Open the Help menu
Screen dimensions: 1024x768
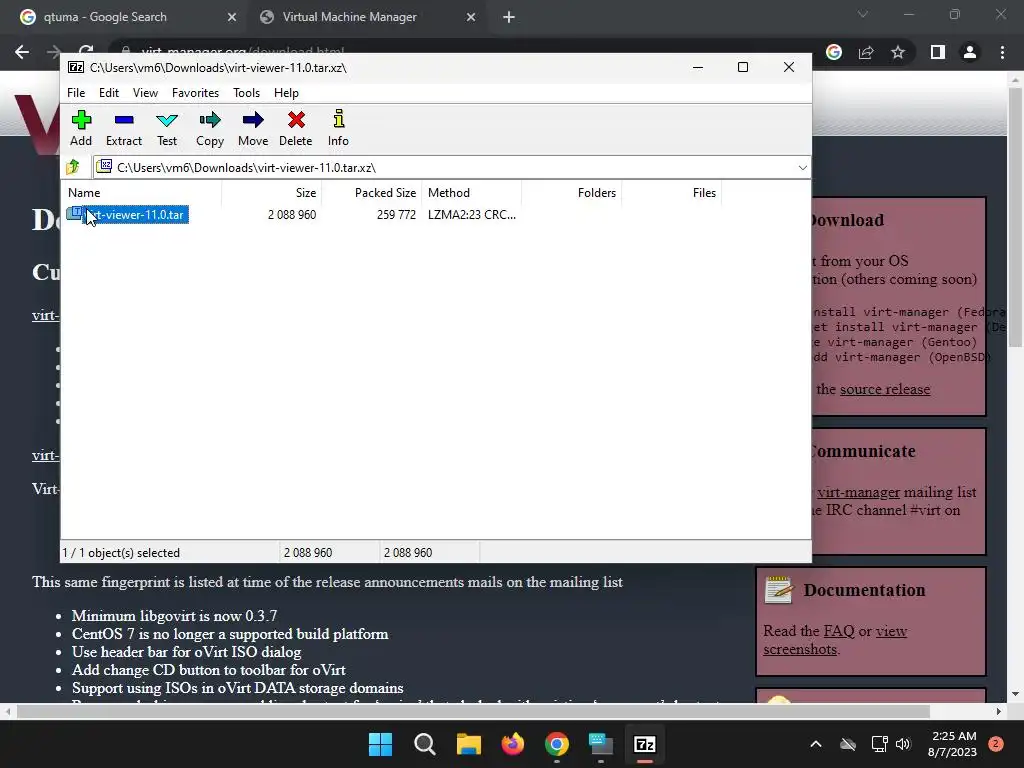286,93
